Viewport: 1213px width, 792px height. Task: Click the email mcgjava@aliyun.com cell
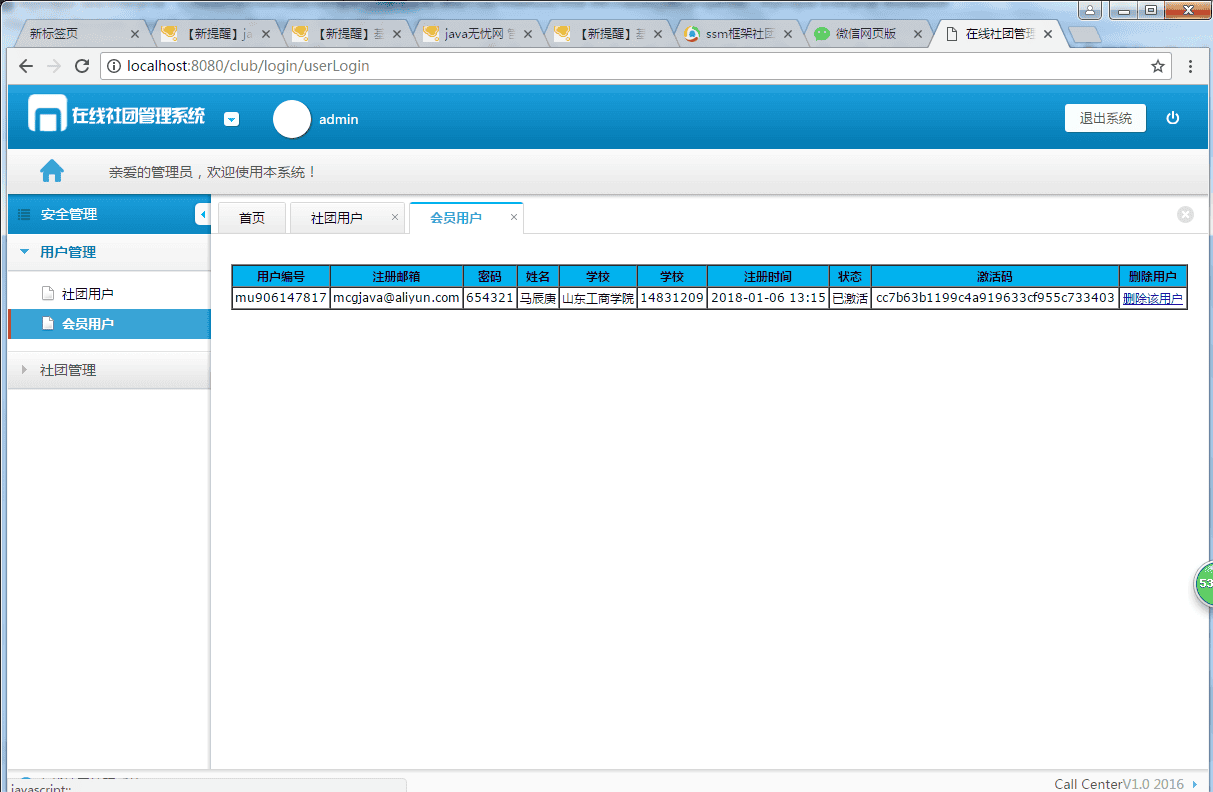(x=396, y=298)
